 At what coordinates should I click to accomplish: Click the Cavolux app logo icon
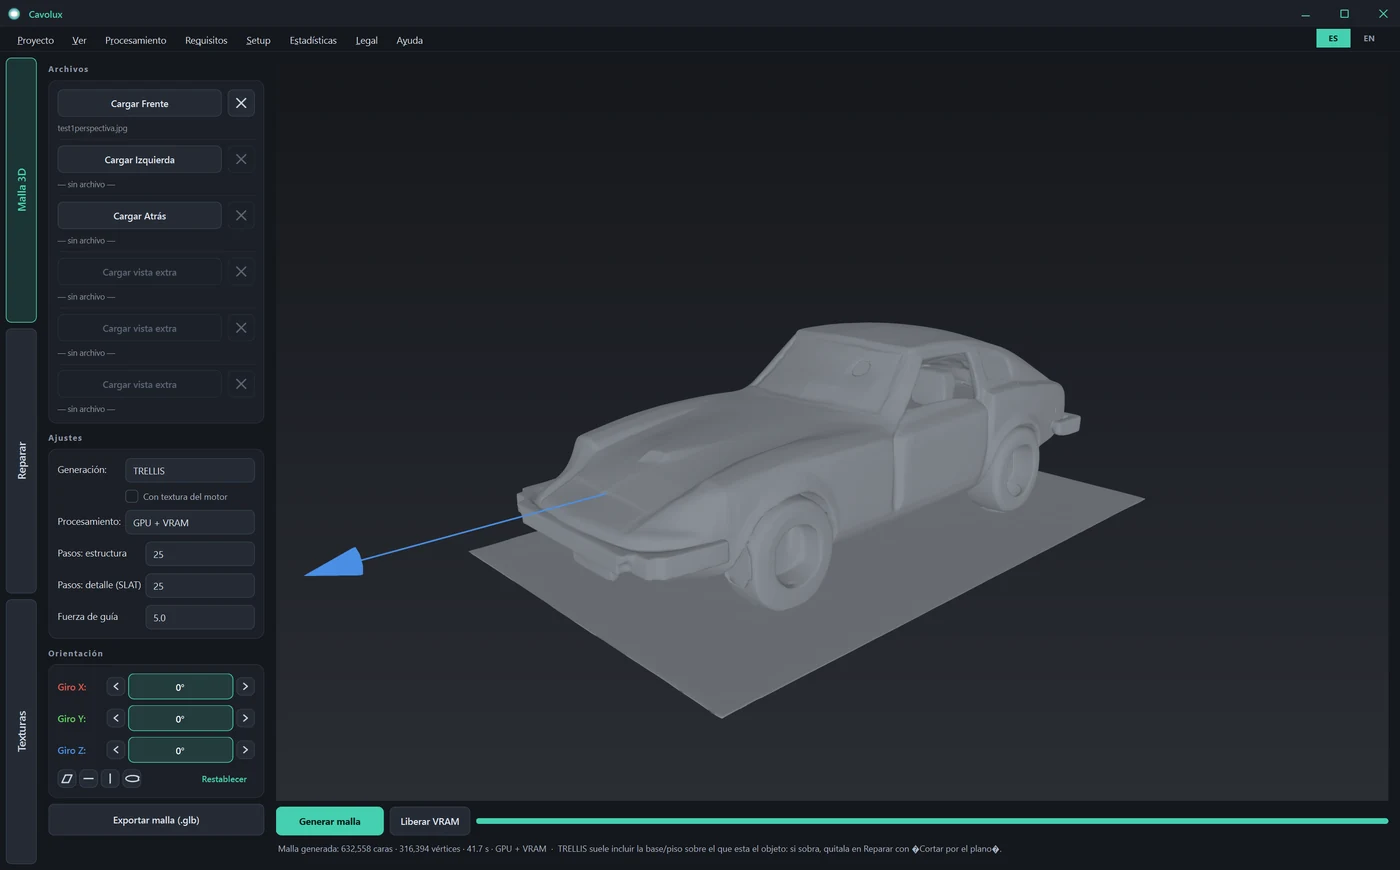[14, 14]
